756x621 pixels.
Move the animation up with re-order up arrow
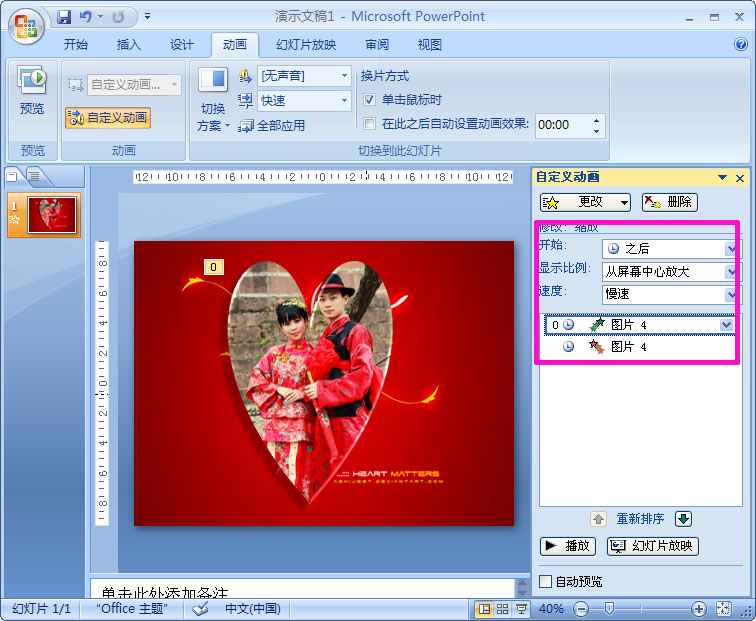[598, 519]
